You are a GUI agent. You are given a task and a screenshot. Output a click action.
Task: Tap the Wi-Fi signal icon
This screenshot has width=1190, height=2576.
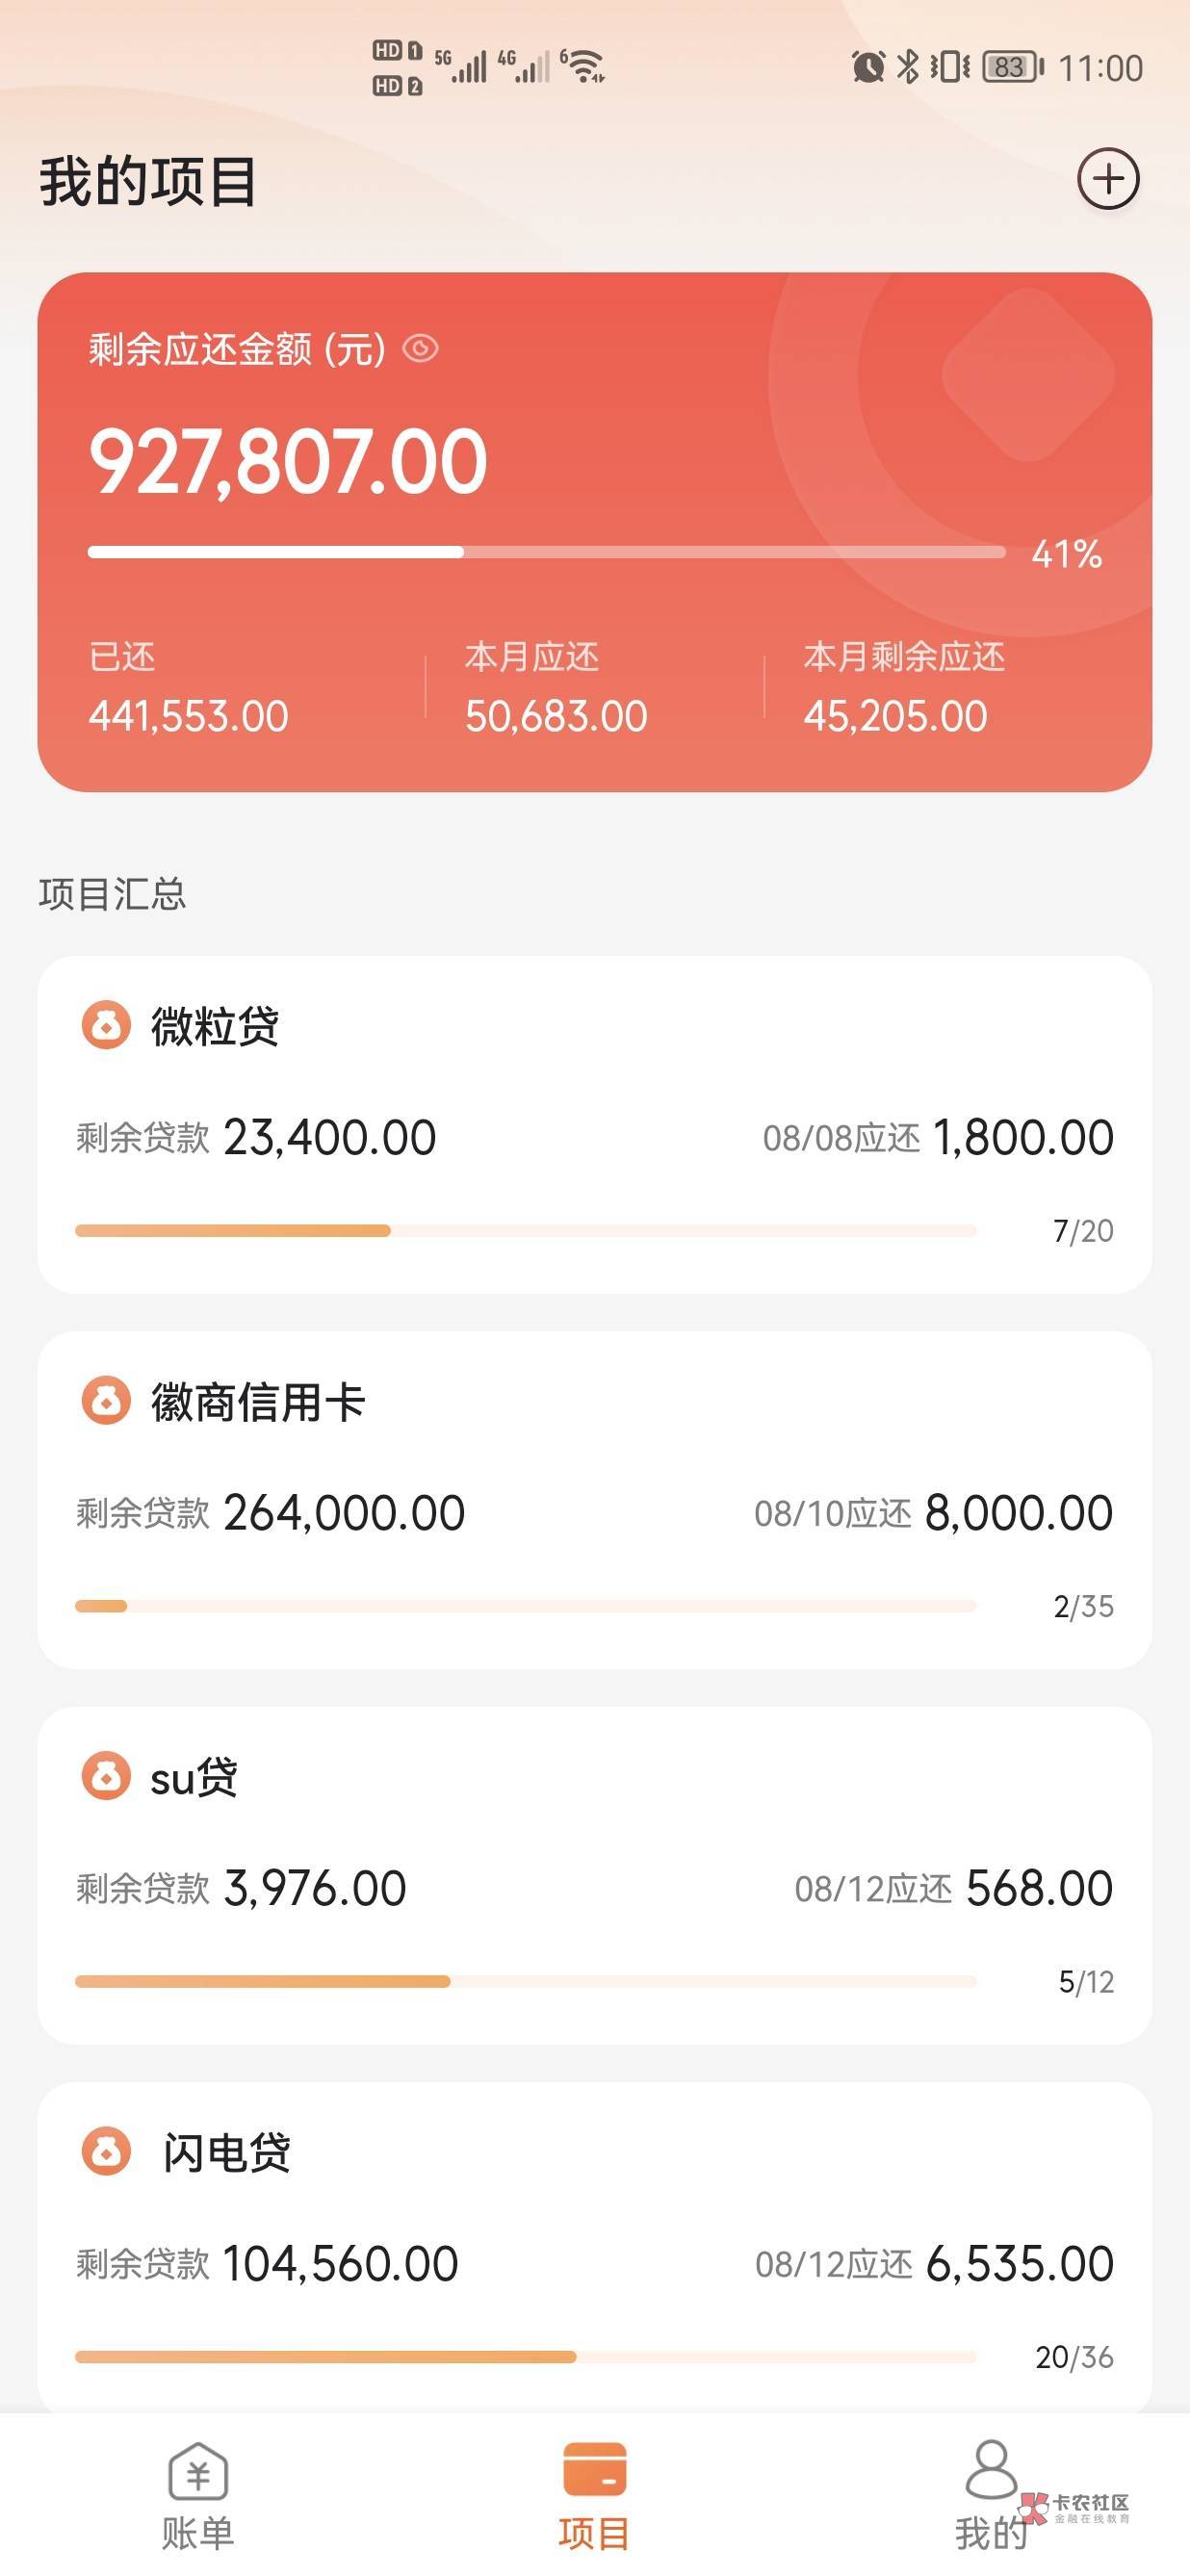[583, 66]
